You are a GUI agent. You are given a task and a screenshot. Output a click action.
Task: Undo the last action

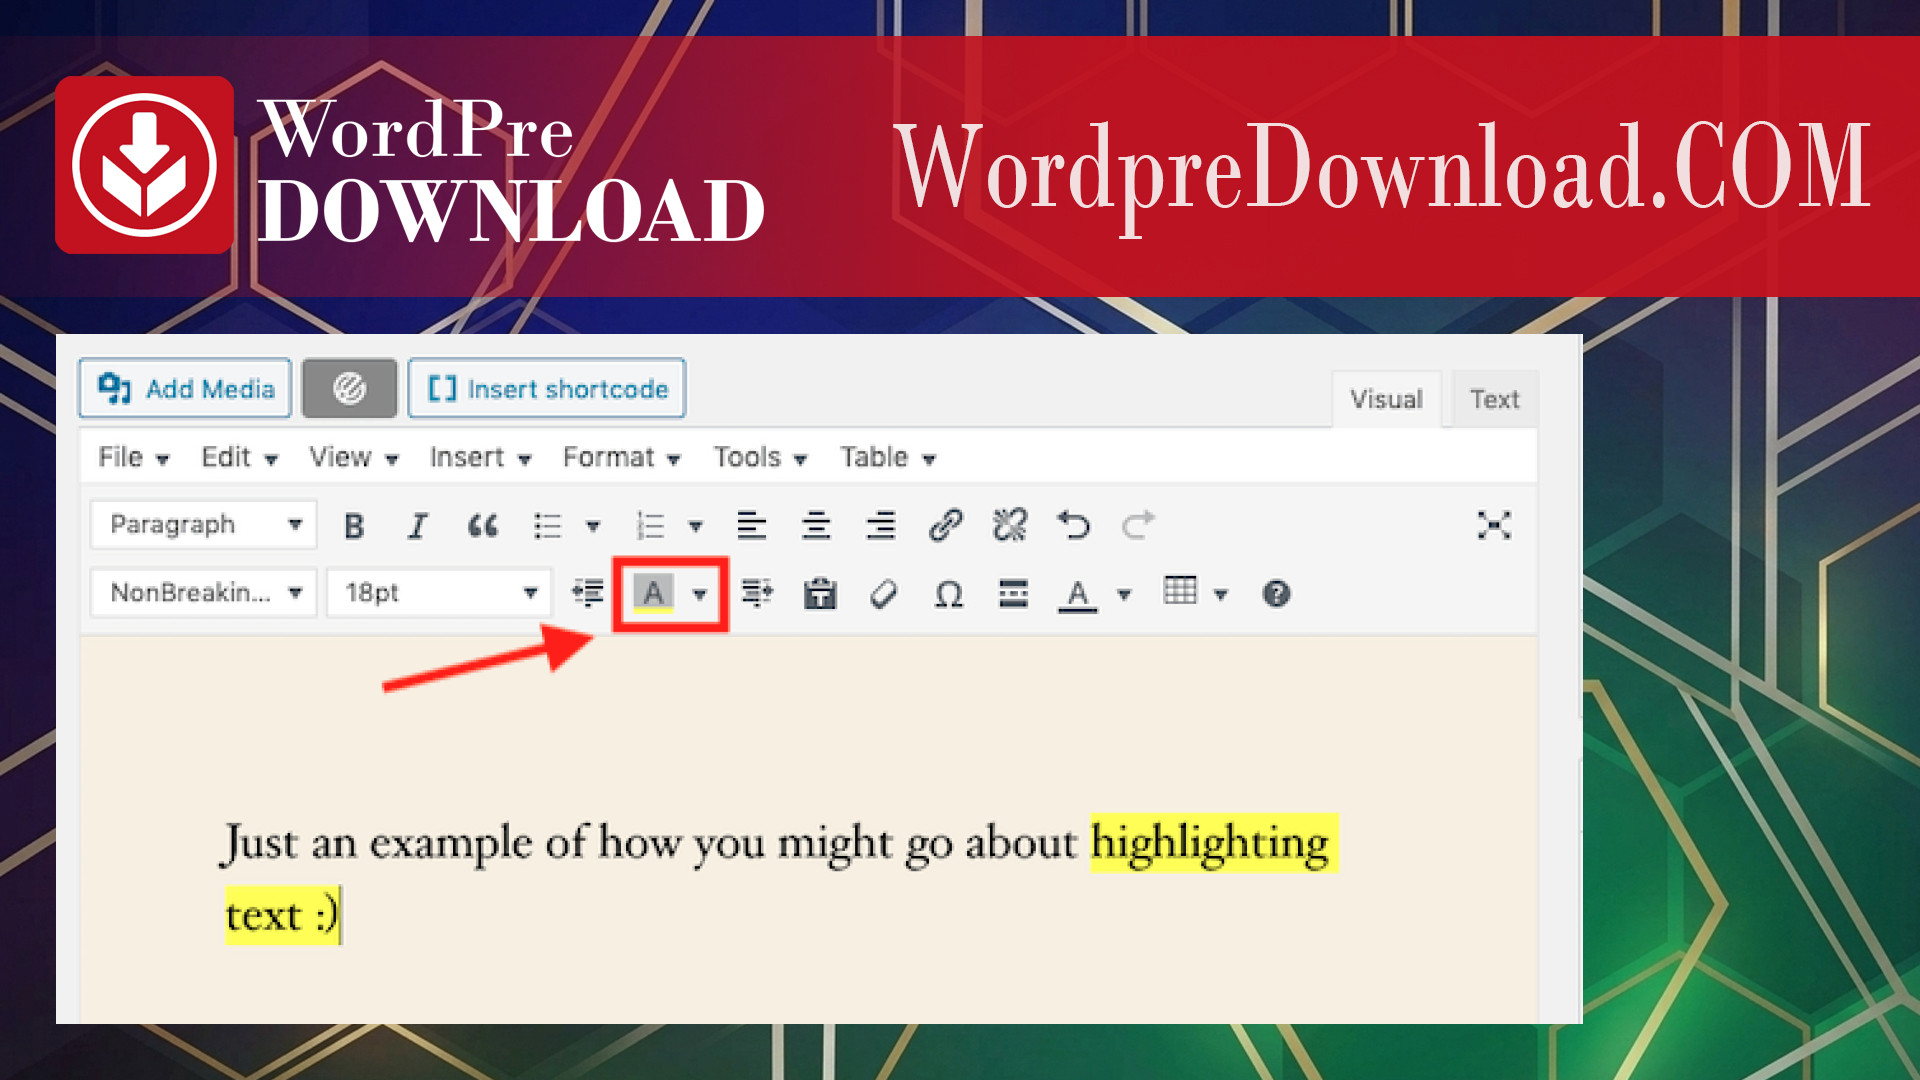pyautogui.click(x=1074, y=526)
